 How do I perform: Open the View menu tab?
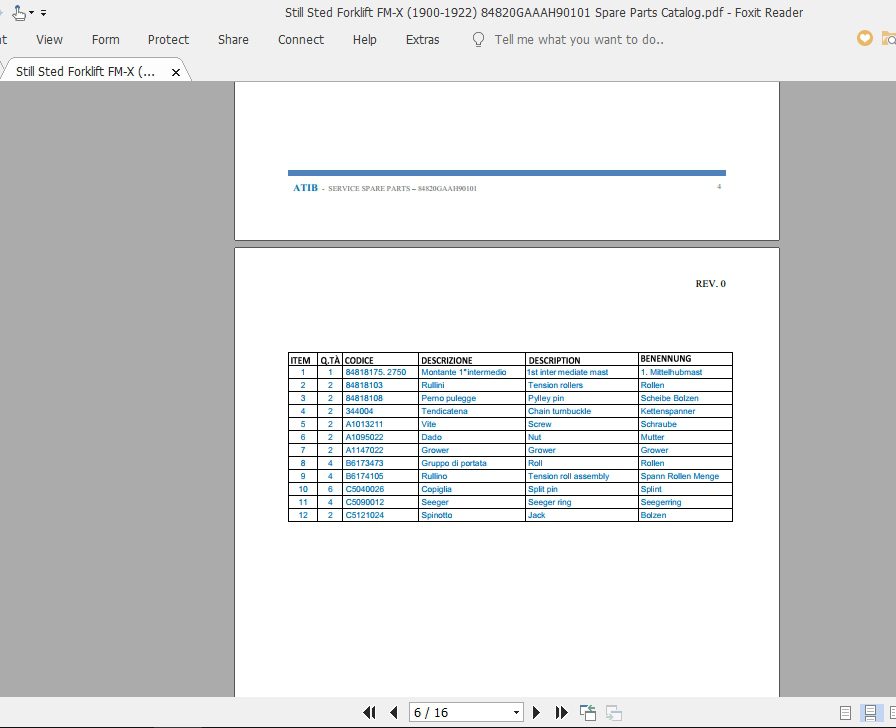pyautogui.click(x=49, y=39)
